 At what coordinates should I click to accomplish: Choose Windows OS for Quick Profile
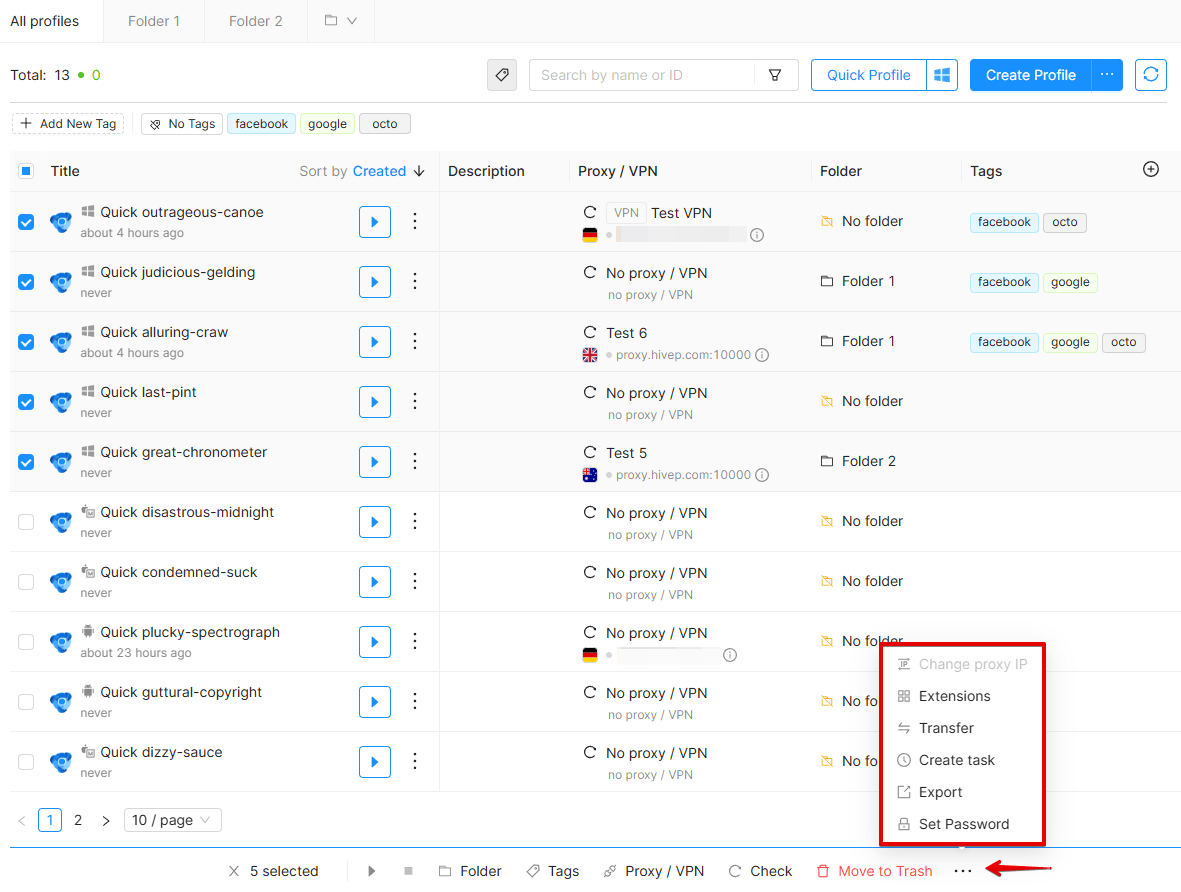(x=941, y=75)
